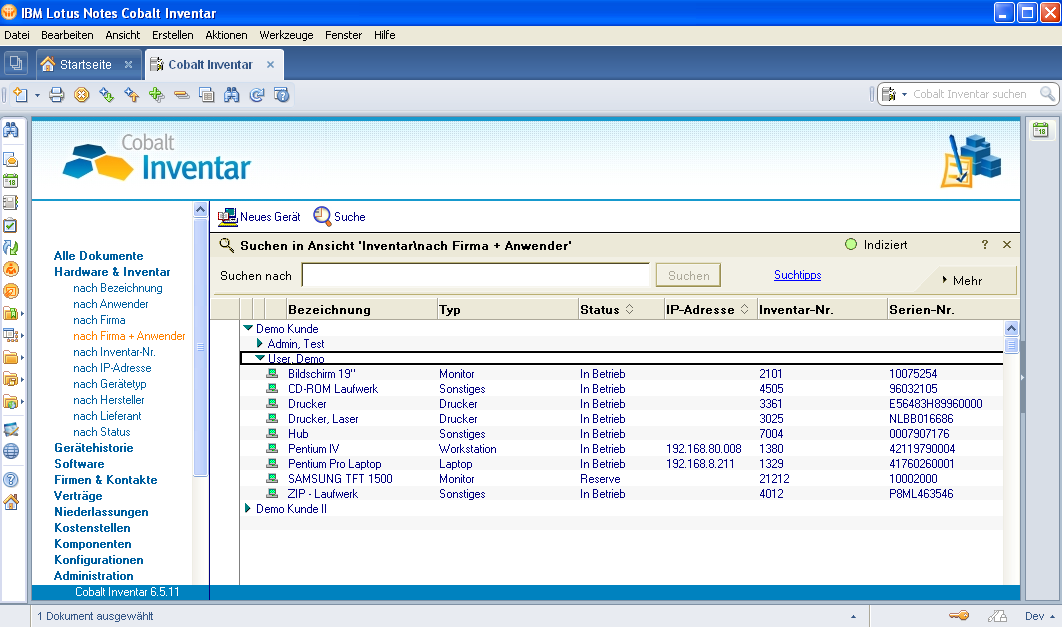
Task: Open the Software navigator entry
Action: pyautogui.click(x=79, y=464)
